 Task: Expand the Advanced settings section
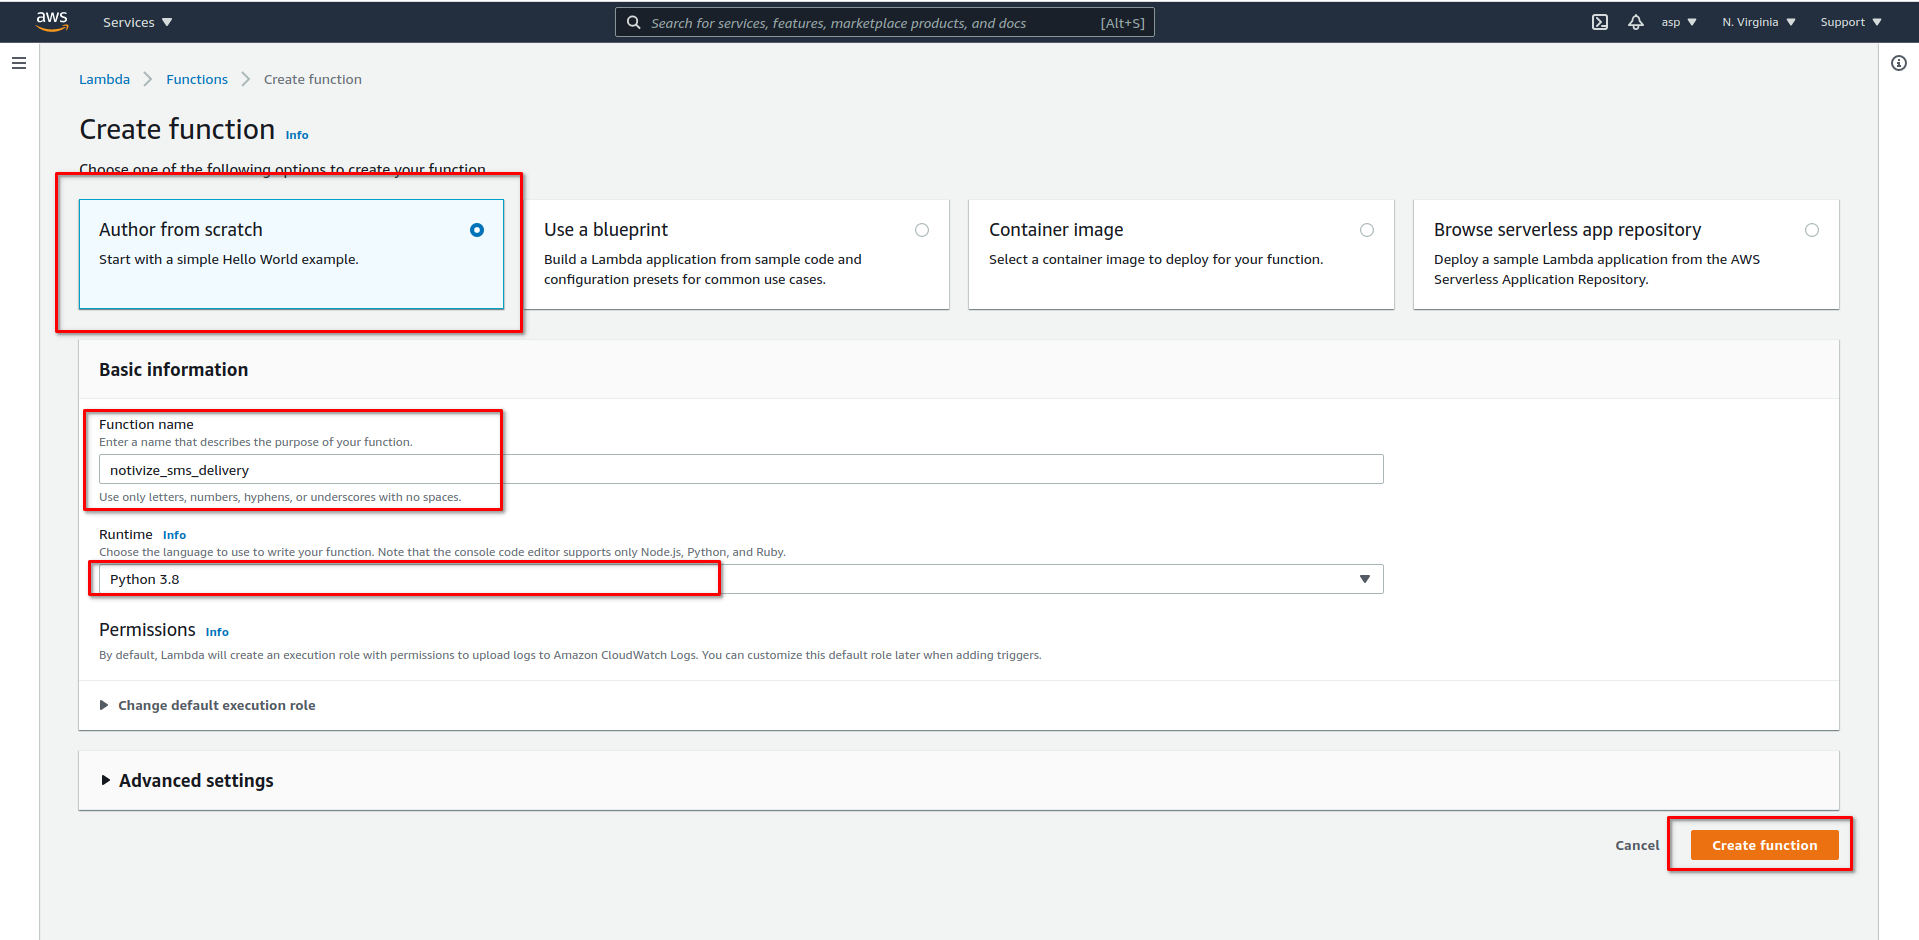pos(187,781)
